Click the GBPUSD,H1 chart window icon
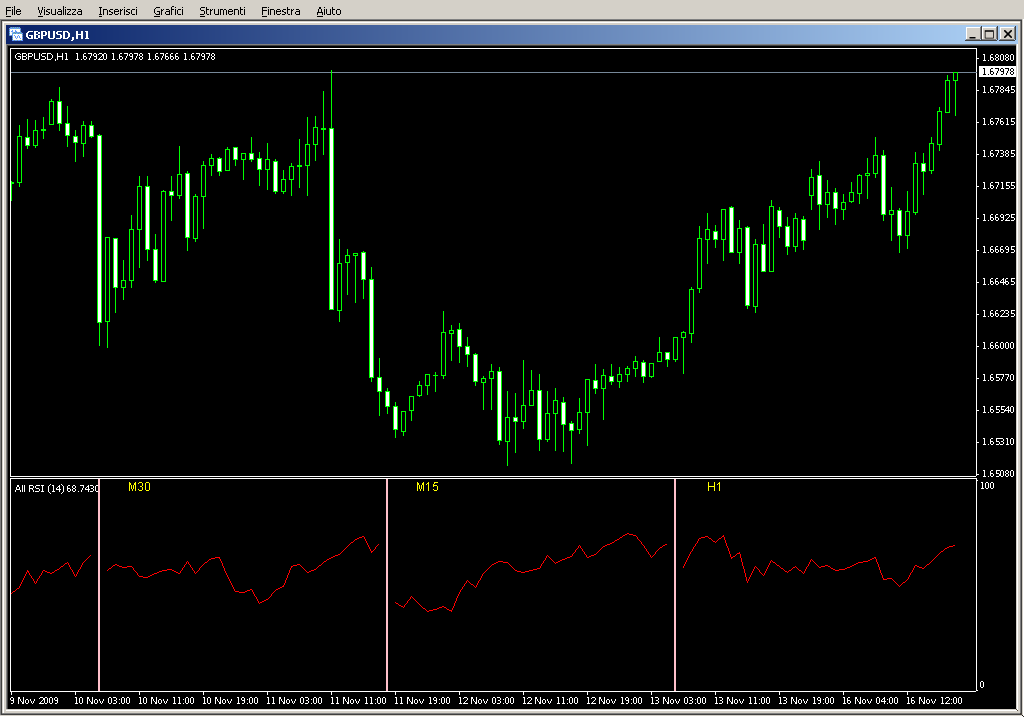The height and width of the screenshot is (717, 1024). coord(16,35)
